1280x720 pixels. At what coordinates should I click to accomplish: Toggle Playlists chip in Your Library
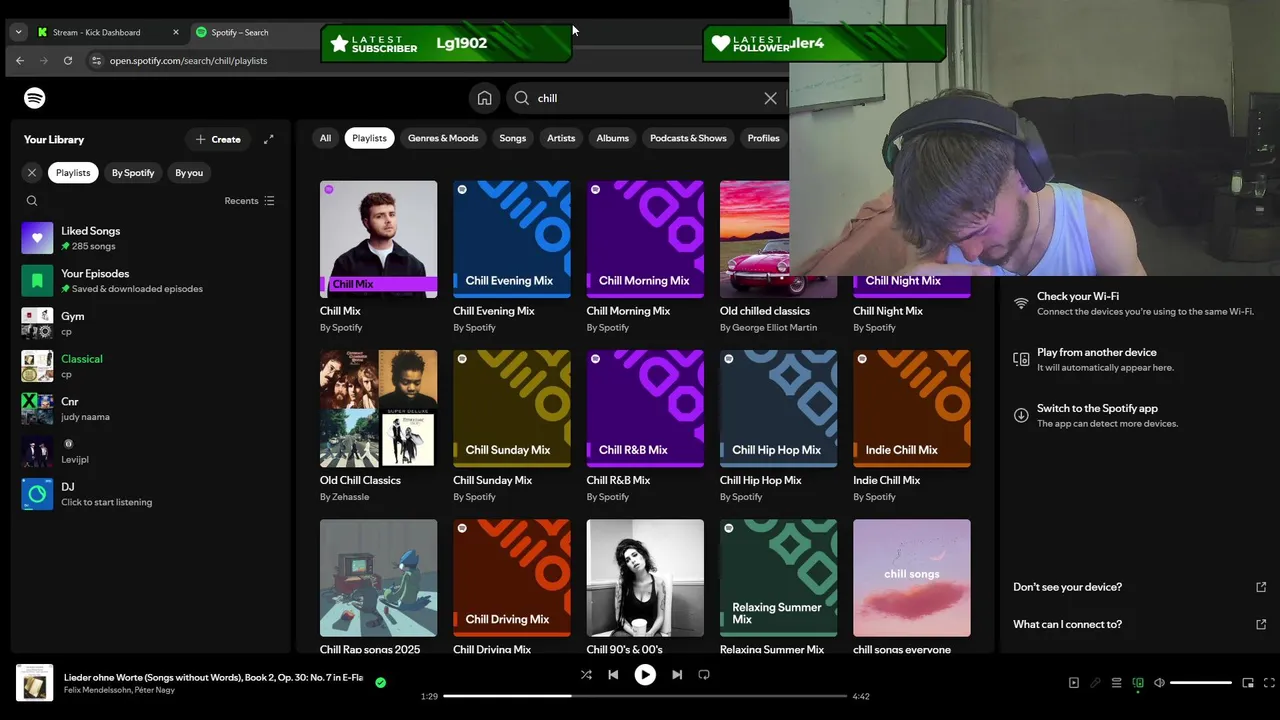coord(73,173)
